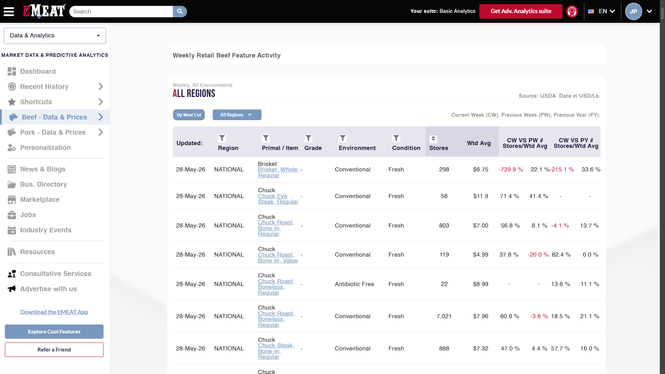This screenshot has height=374, width=665.
Task: Filter by Grade funnel icon
Action: click(x=308, y=138)
